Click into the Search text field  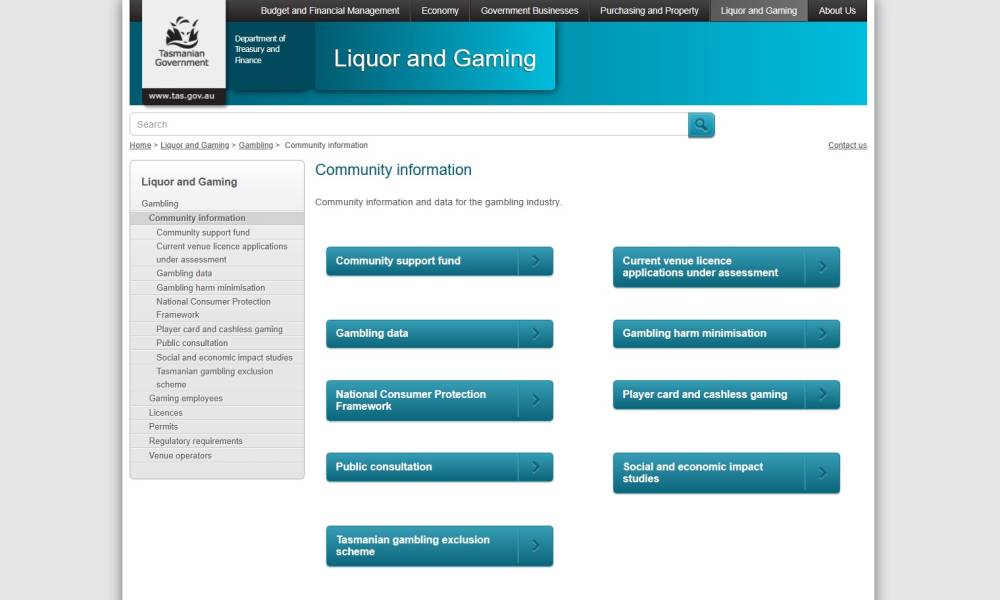(x=408, y=125)
